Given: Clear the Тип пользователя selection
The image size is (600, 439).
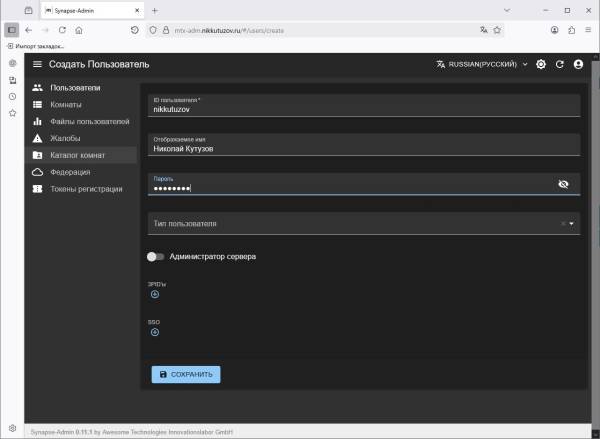Looking at the screenshot, I should point(563,224).
